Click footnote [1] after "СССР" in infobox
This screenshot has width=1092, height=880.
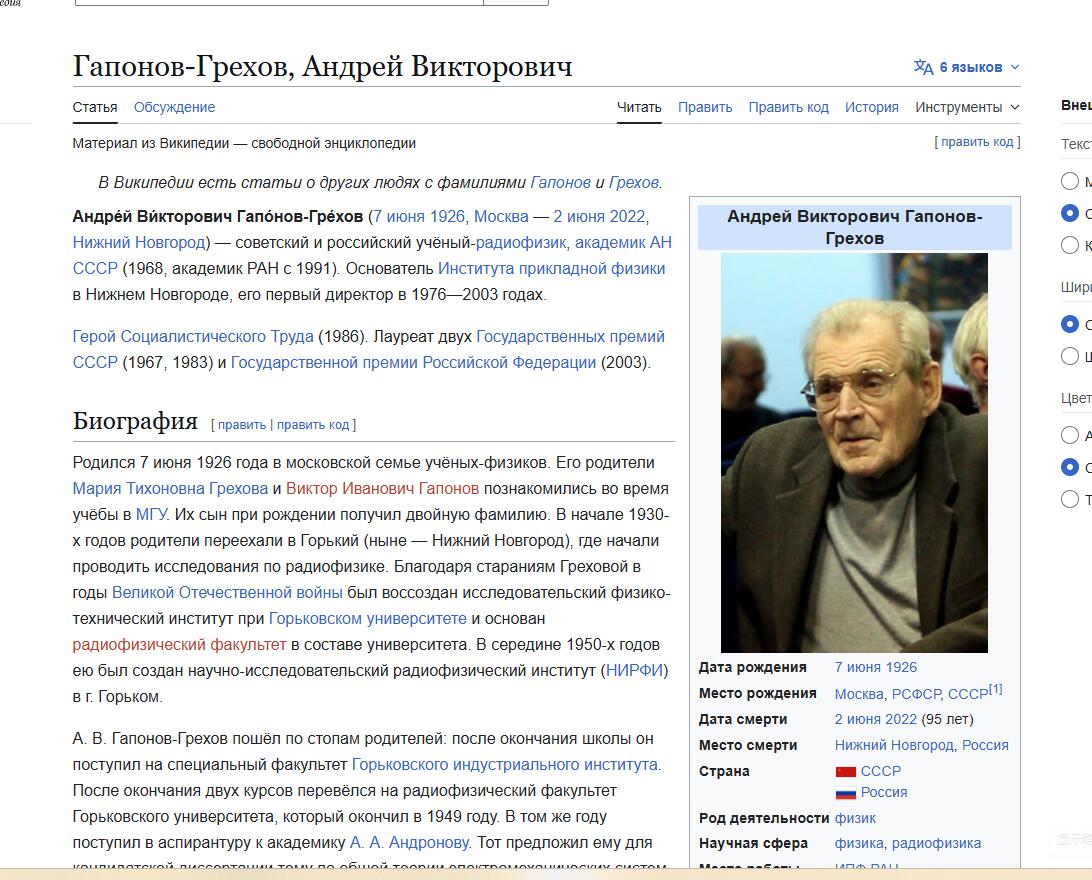pos(996,690)
